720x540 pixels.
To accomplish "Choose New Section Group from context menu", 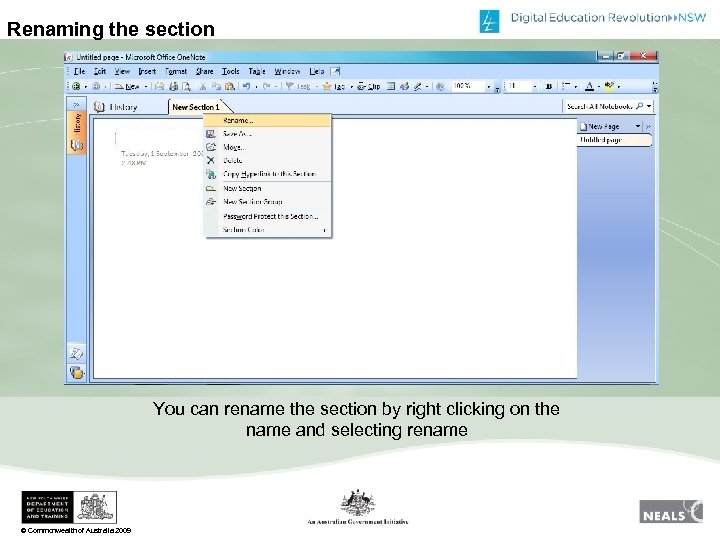I will (267, 202).
